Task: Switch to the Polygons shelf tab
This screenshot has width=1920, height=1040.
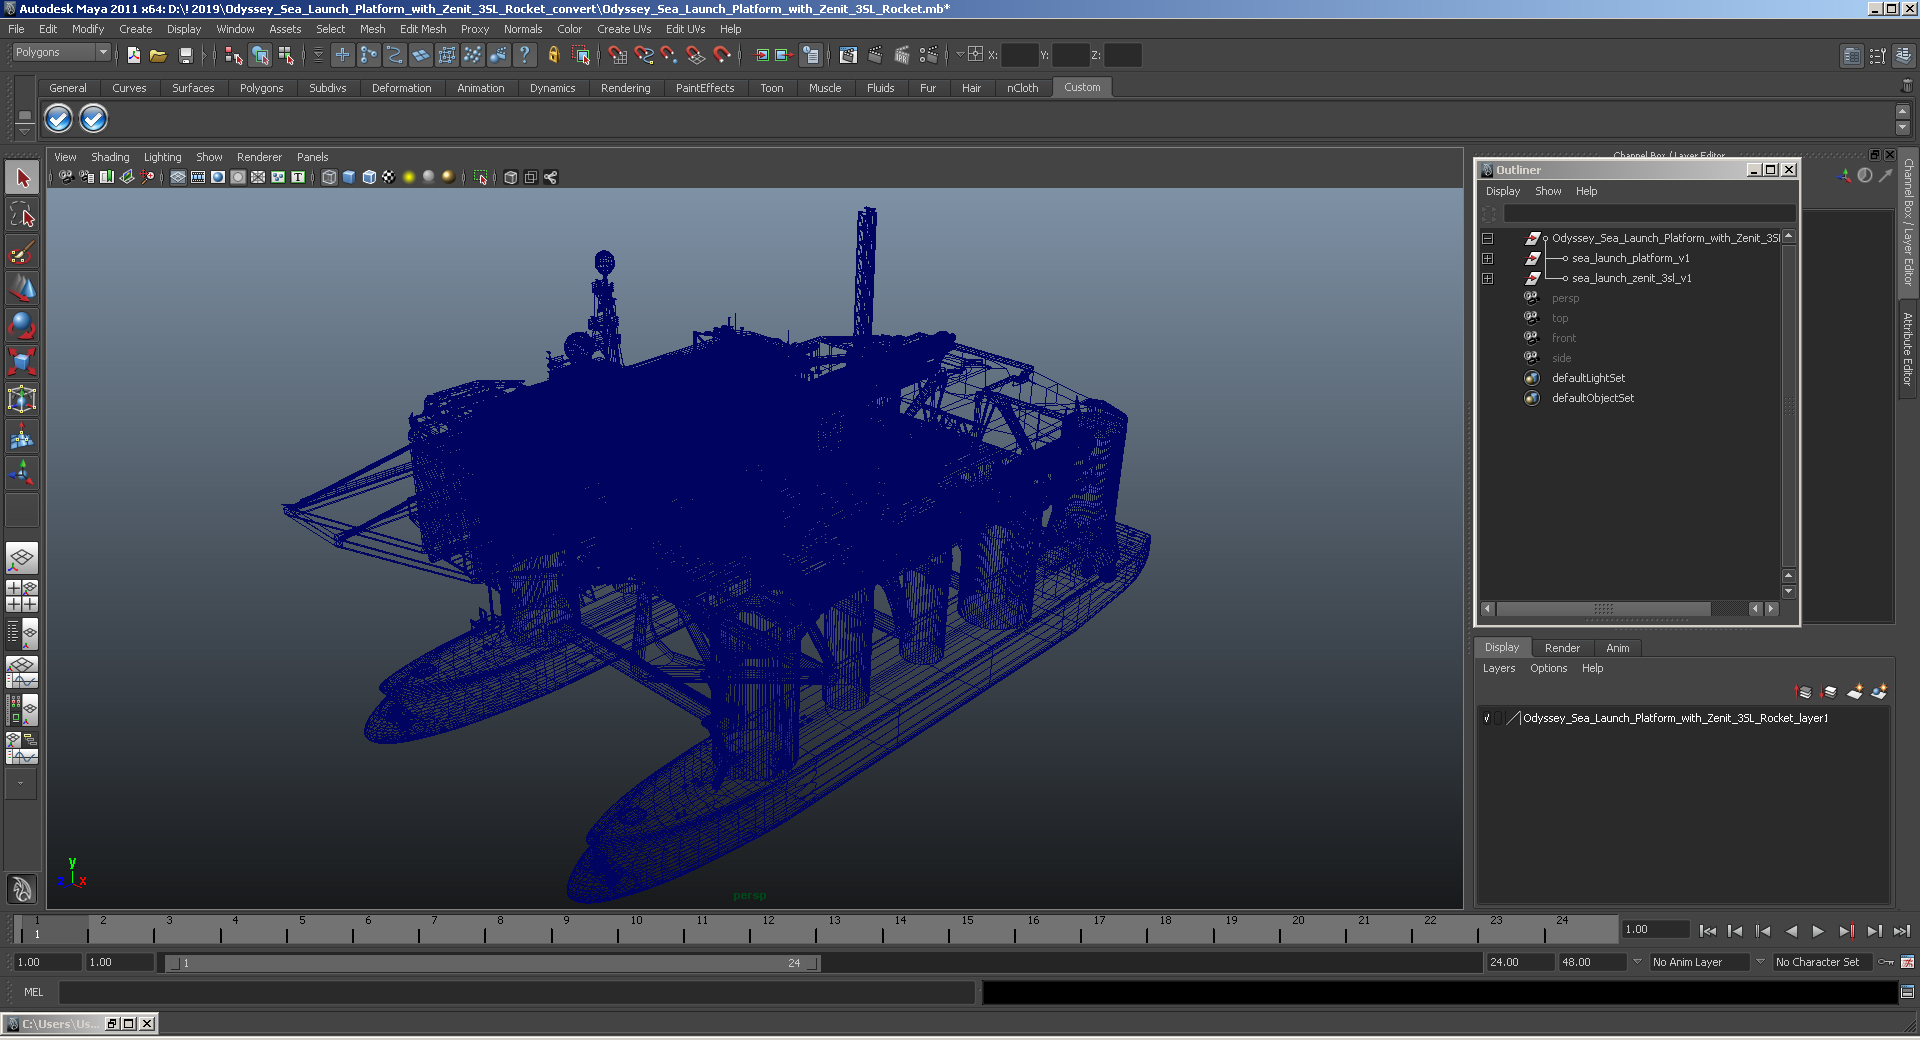Action: tap(261, 88)
